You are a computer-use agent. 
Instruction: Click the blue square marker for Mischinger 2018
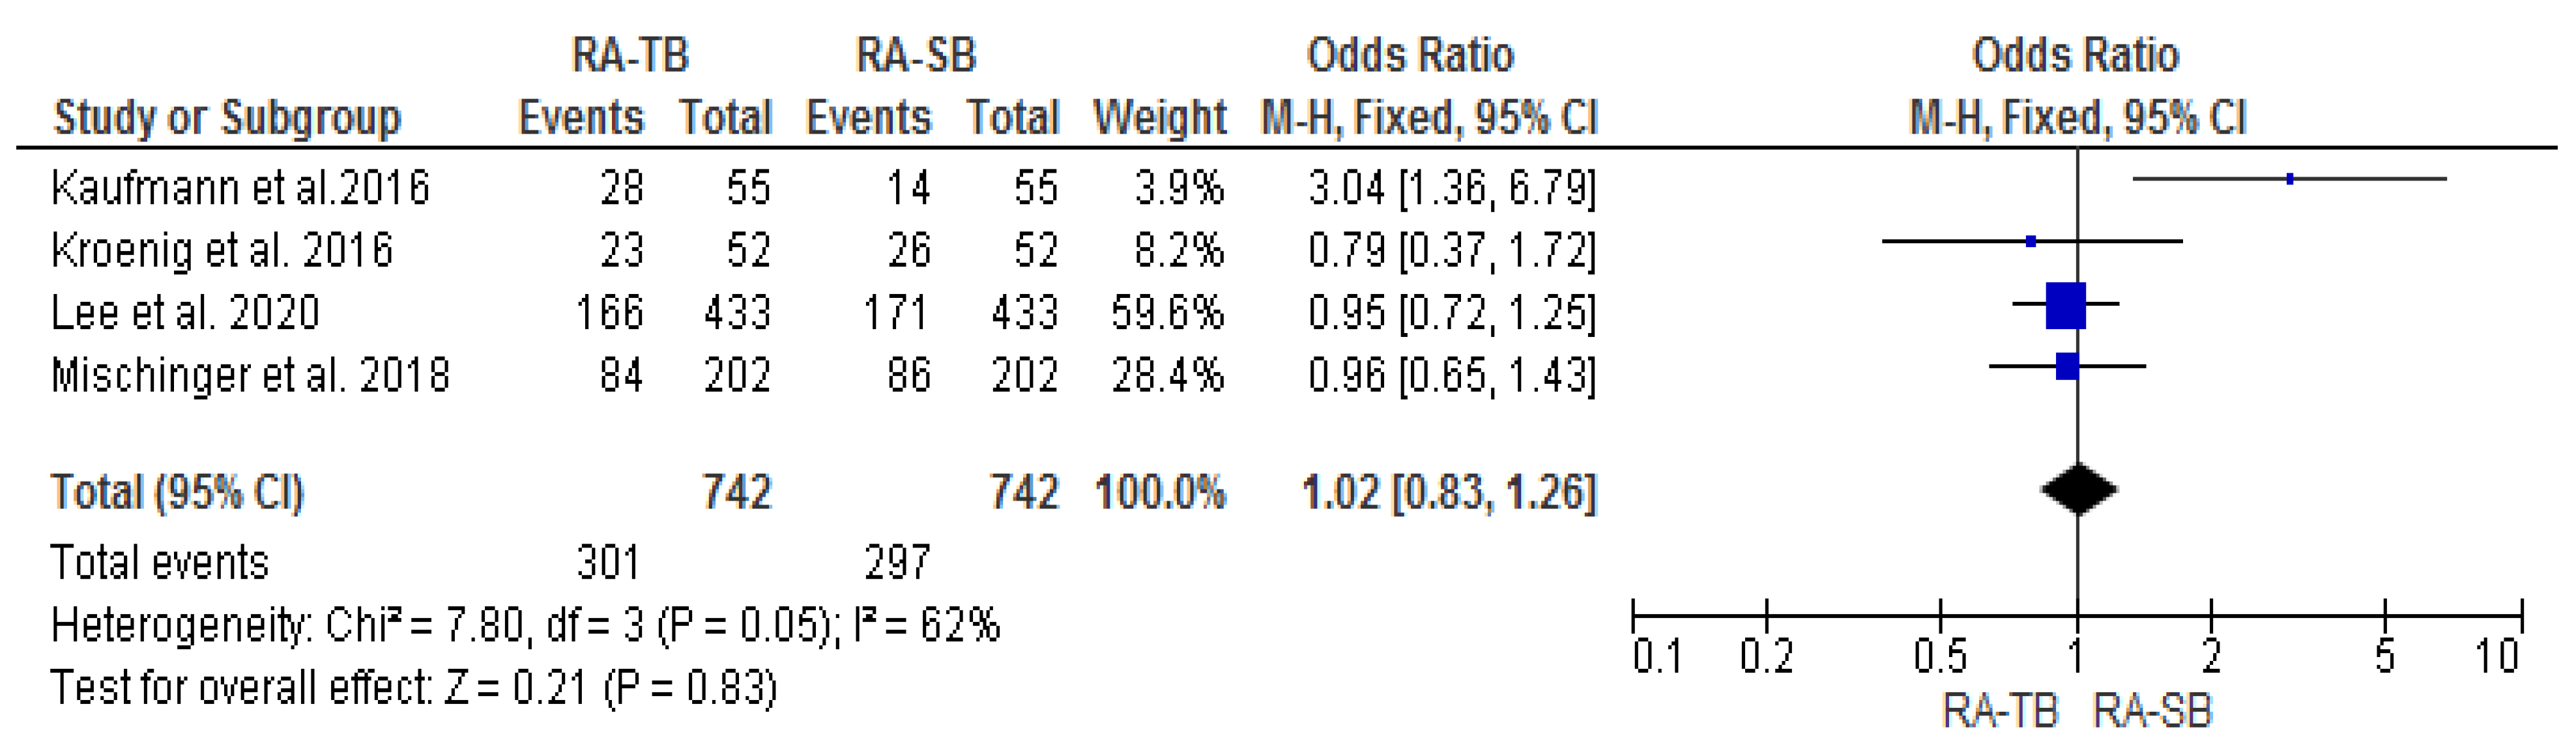point(2067,367)
